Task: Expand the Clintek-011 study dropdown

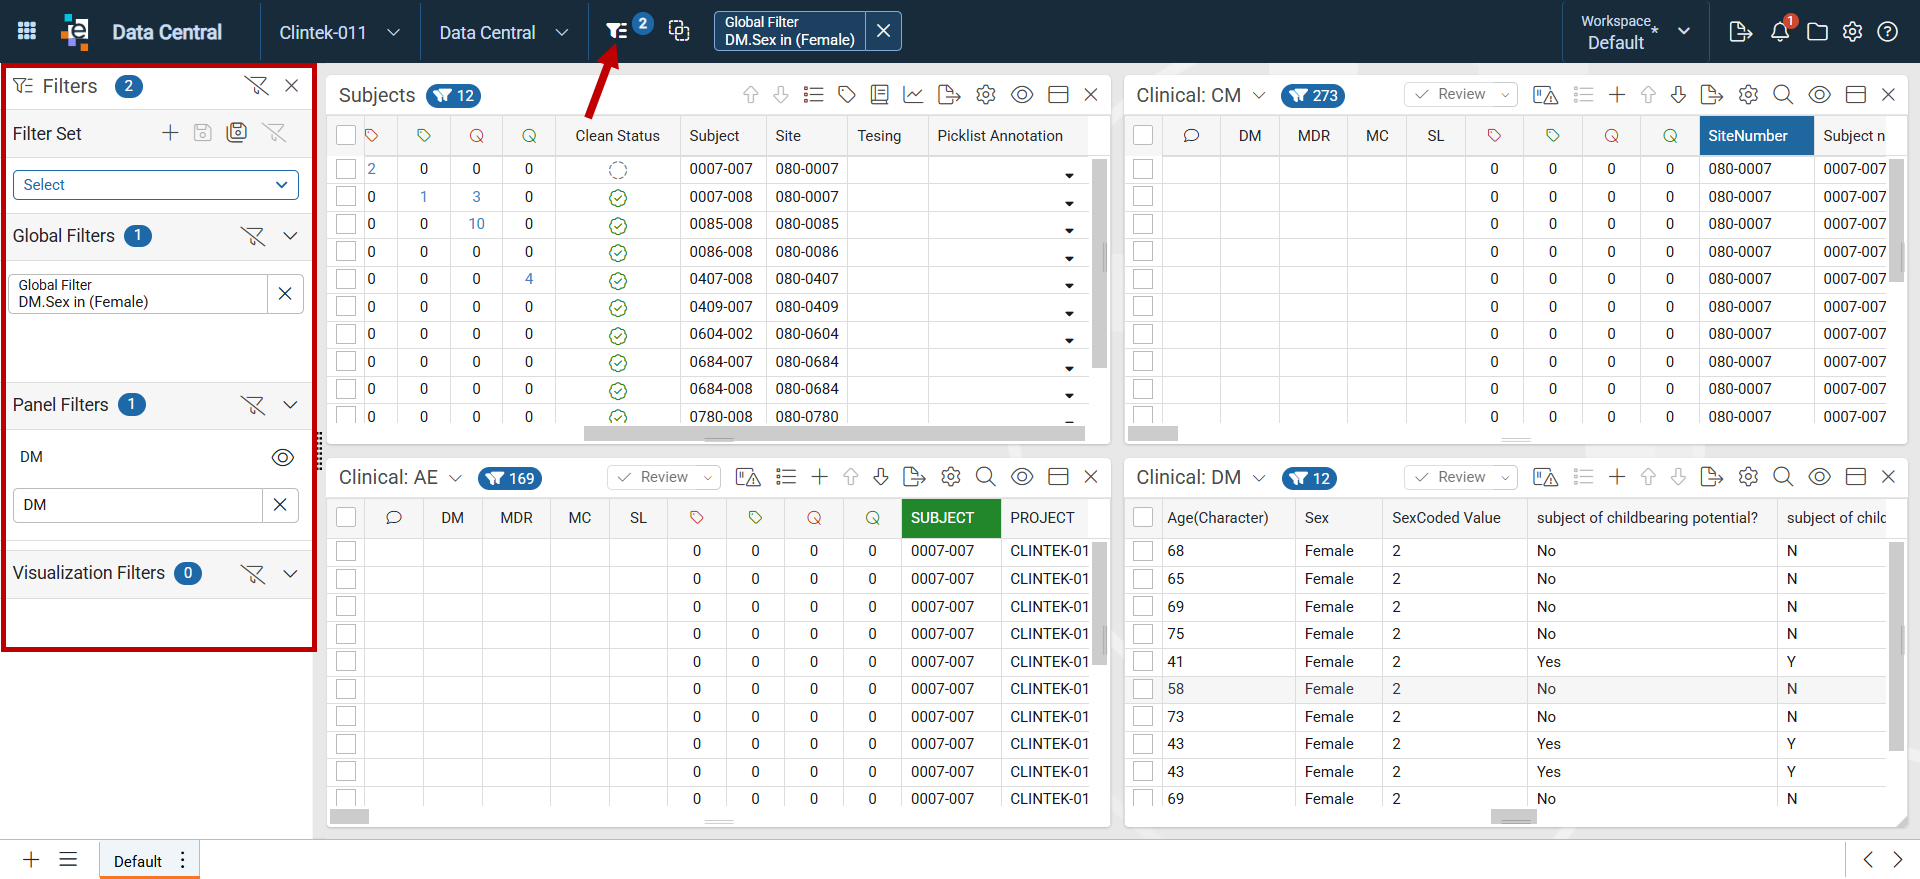Action: 340,32
